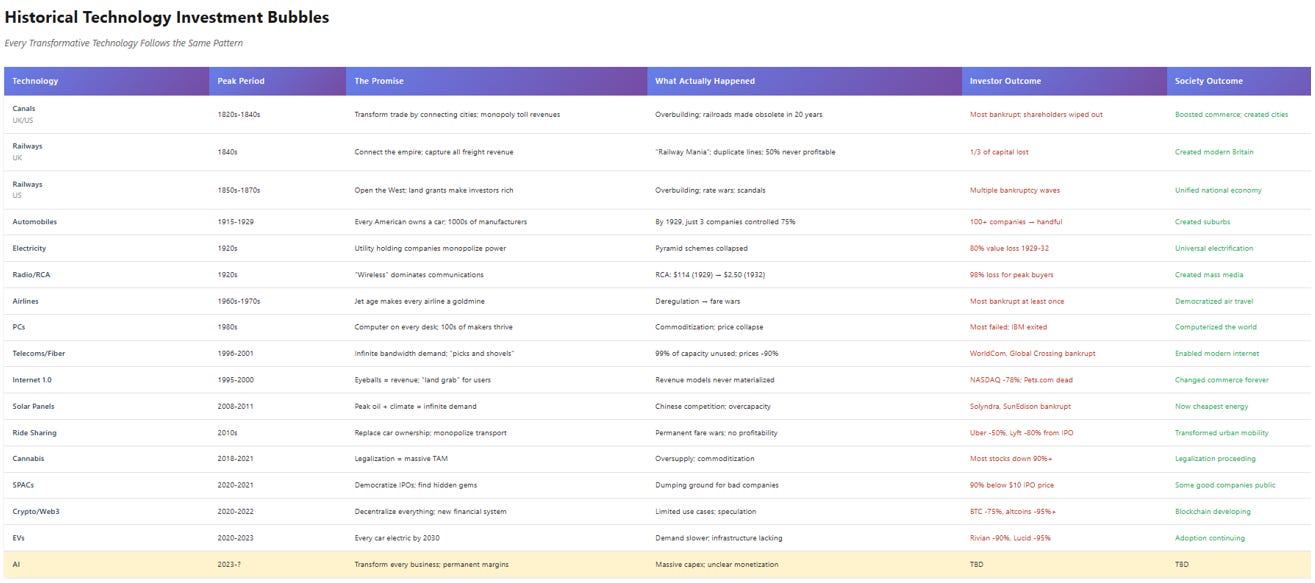Click the The Promise column header

point(497,81)
